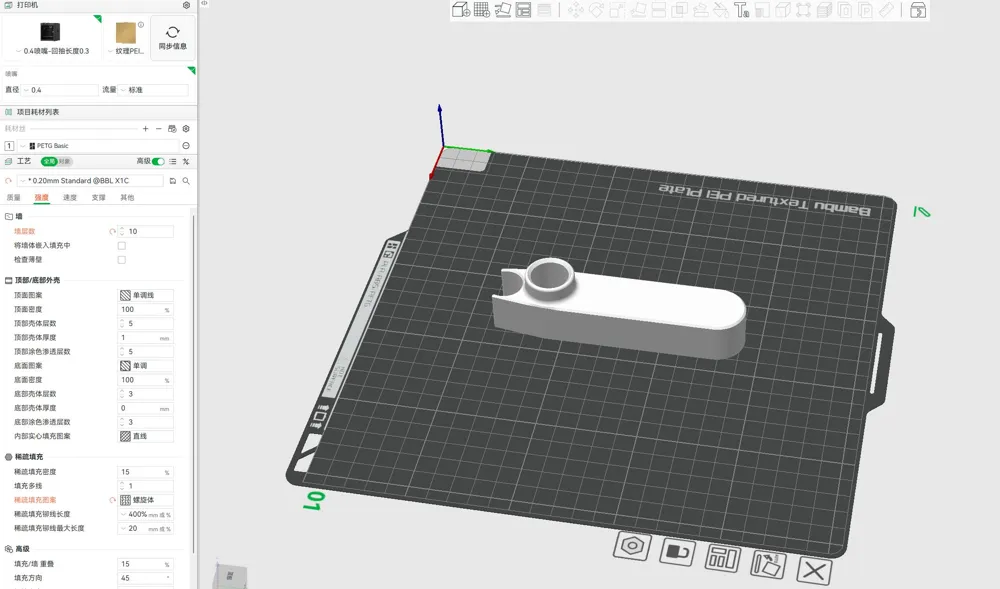Click the AMS filament sync icon
This screenshot has height=589, width=1000.
tap(172, 129)
